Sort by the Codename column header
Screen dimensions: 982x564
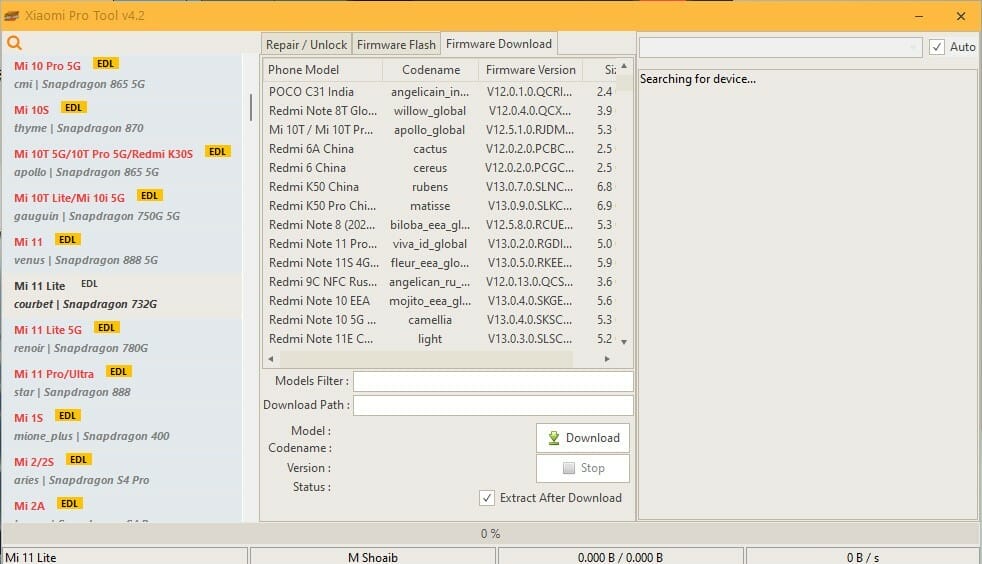coord(430,69)
